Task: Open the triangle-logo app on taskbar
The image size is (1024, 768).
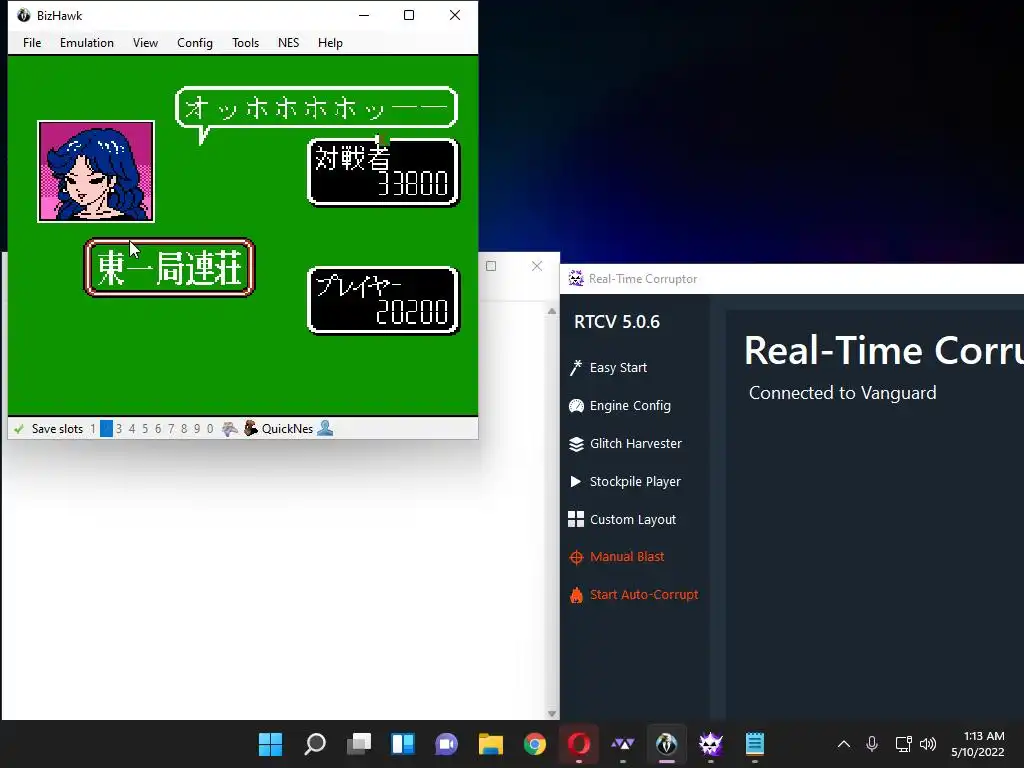Action: [x=622, y=744]
